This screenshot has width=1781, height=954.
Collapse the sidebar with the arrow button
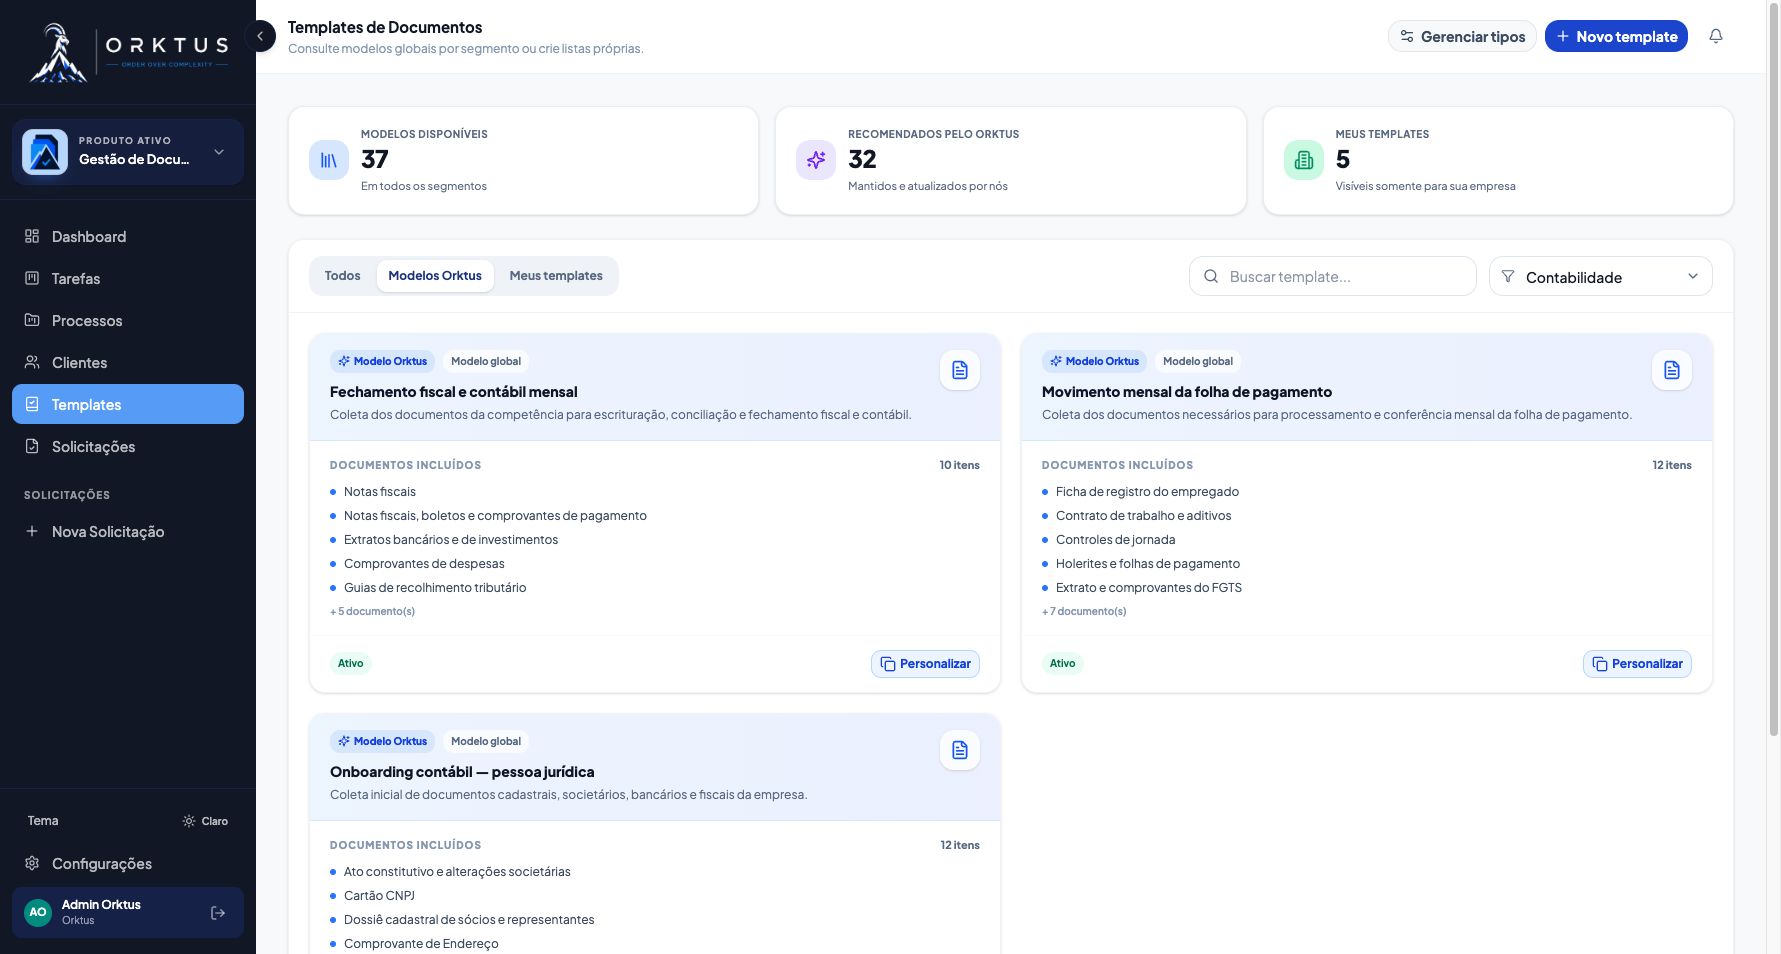(260, 36)
